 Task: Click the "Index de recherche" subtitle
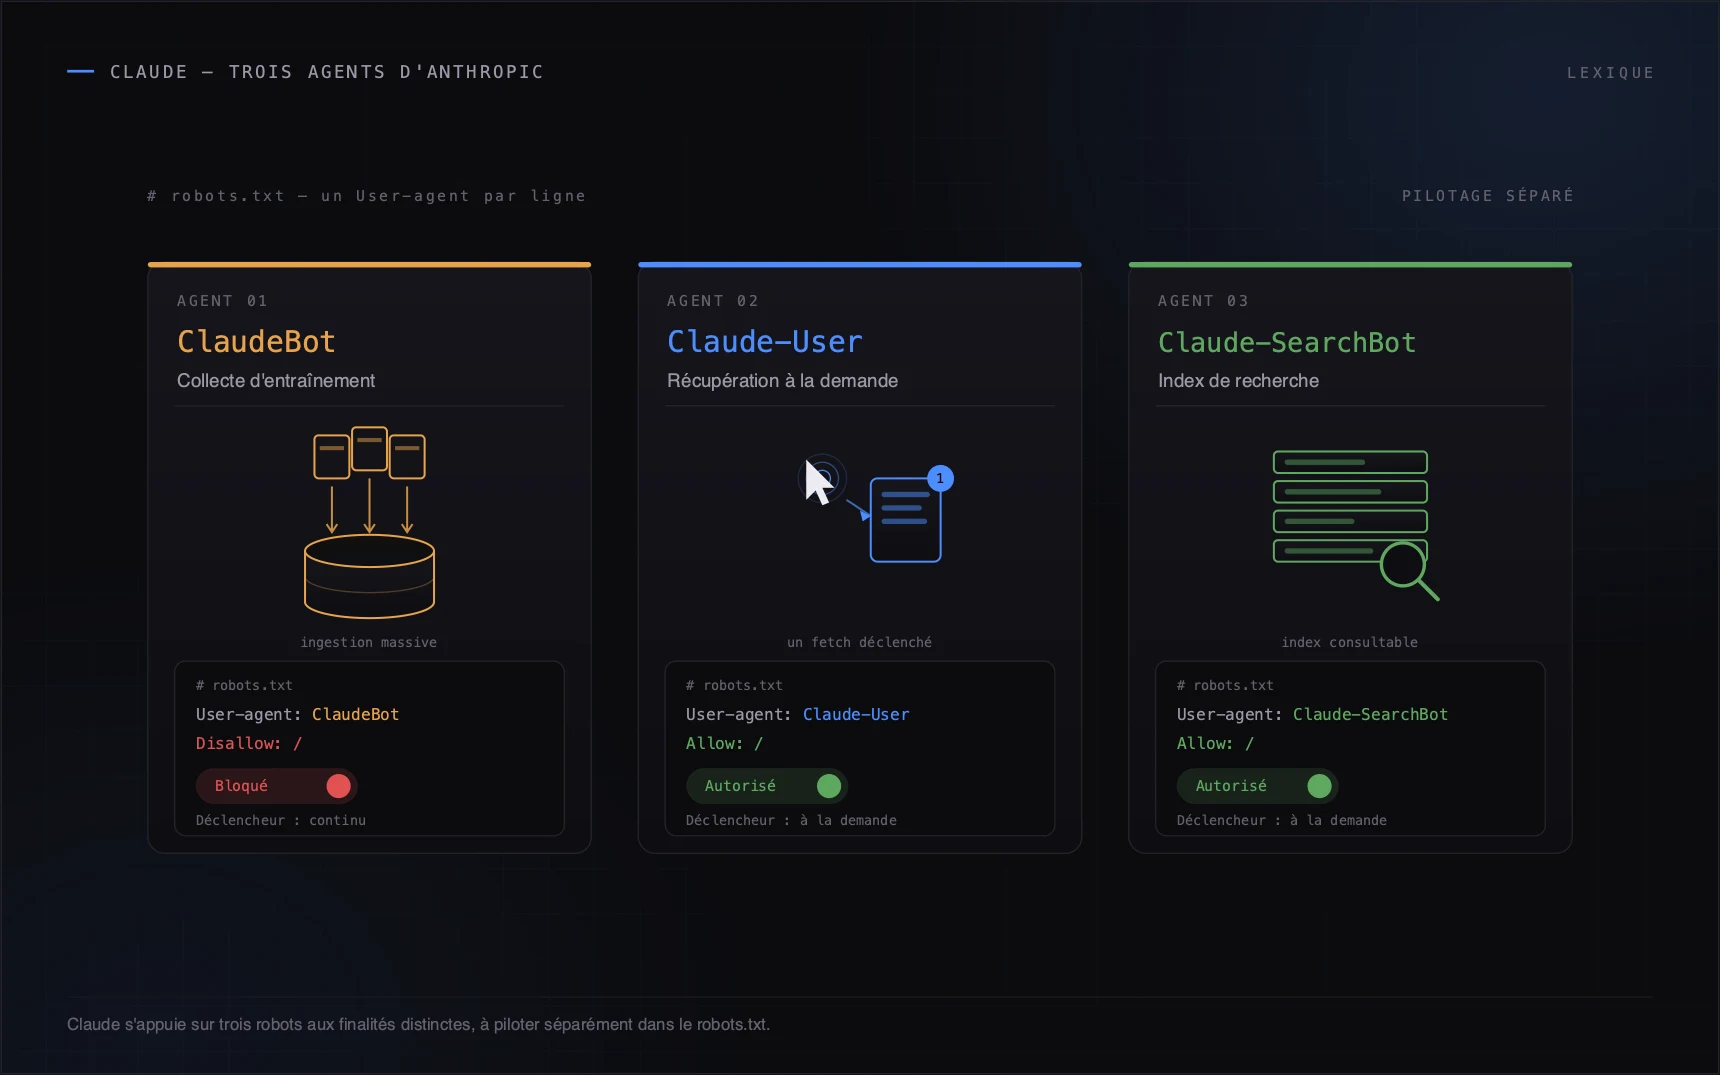coord(1238,381)
